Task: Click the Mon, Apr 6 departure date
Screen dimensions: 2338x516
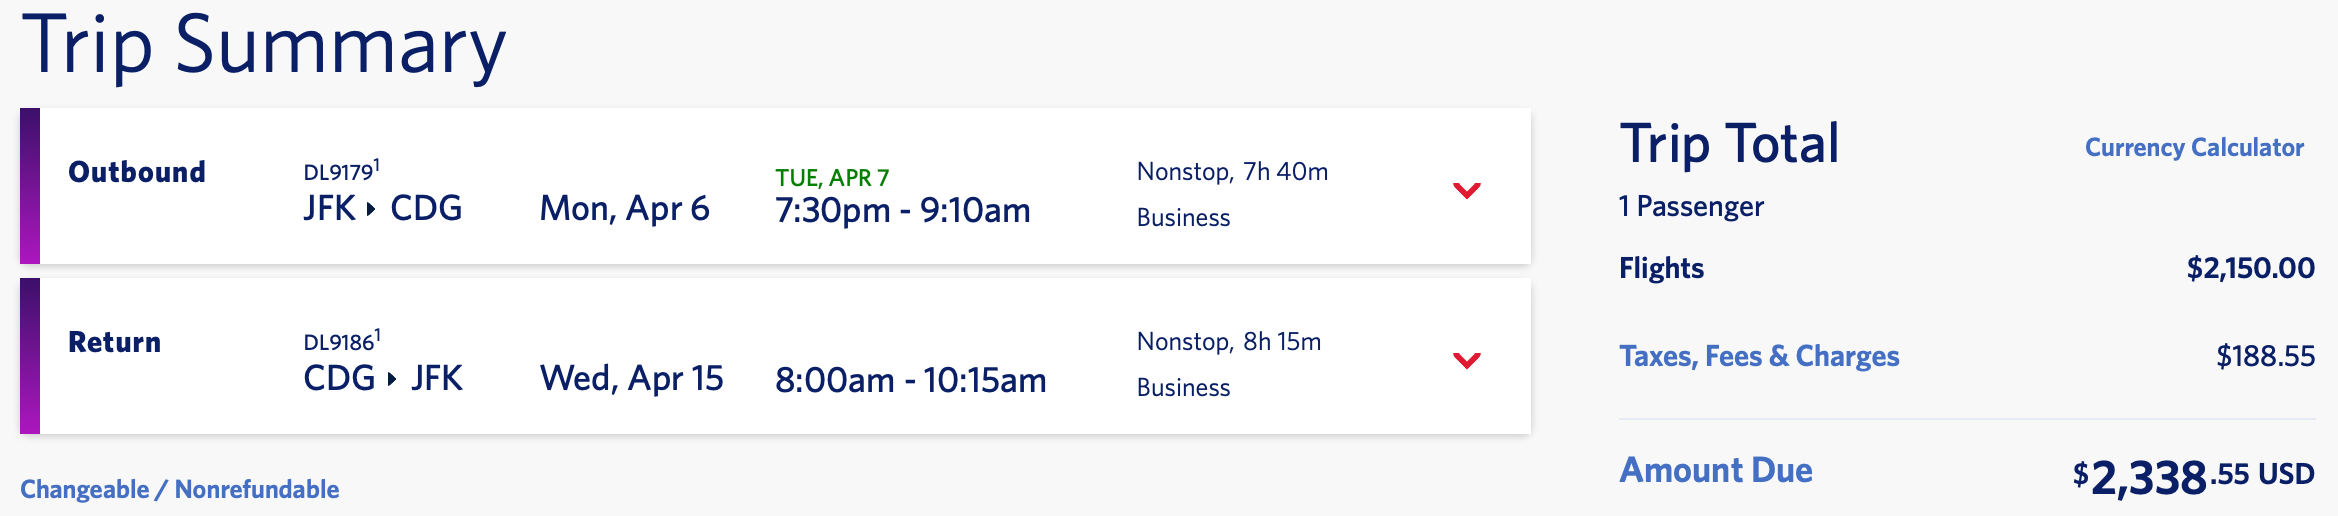Action: [624, 208]
